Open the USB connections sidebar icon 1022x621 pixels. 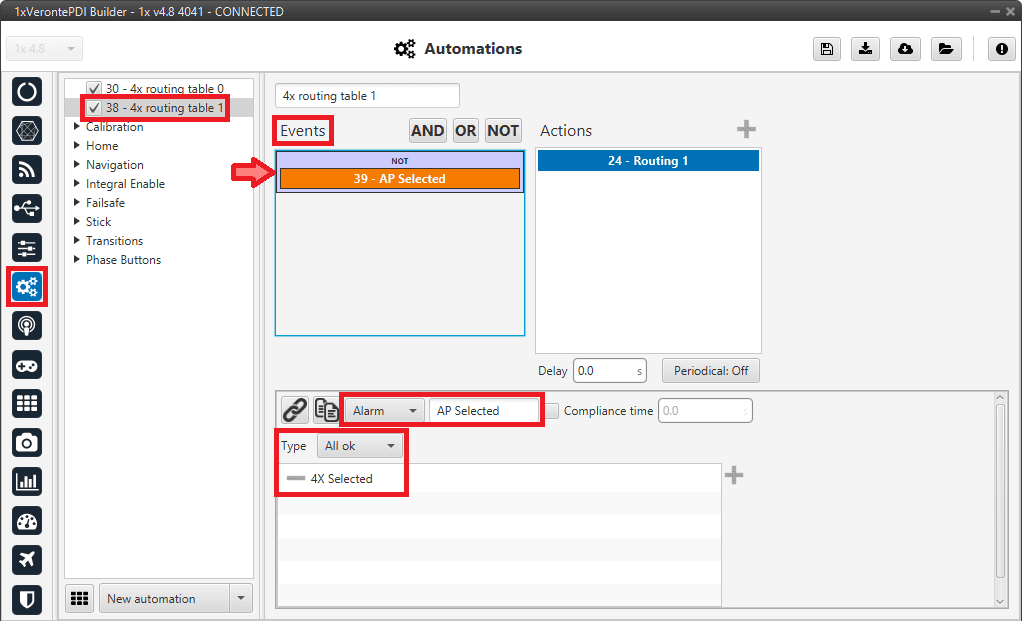[x=27, y=208]
